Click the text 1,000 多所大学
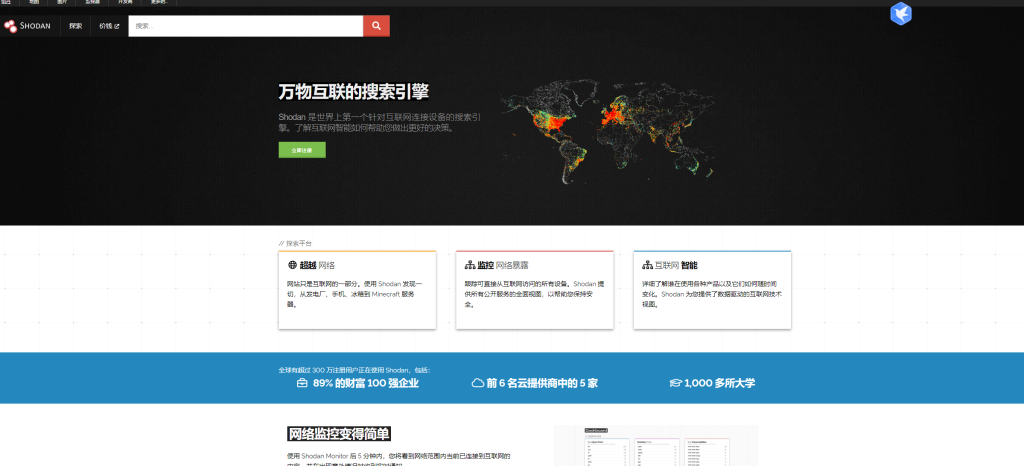Screen dimensions: 1024x466 coord(720,383)
